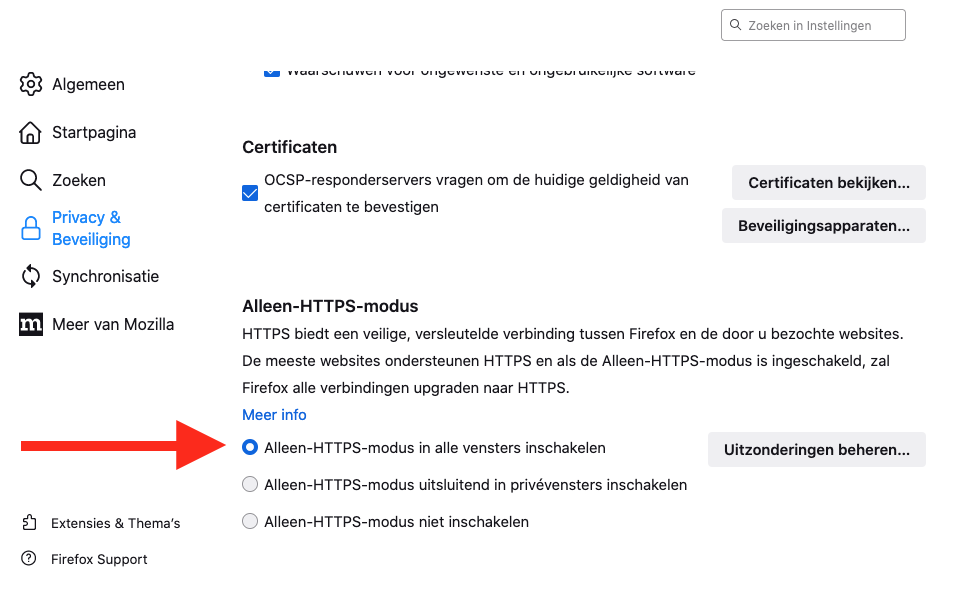Click the Mozilla logo icon
The height and width of the screenshot is (596, 969).
pos(31,324)
